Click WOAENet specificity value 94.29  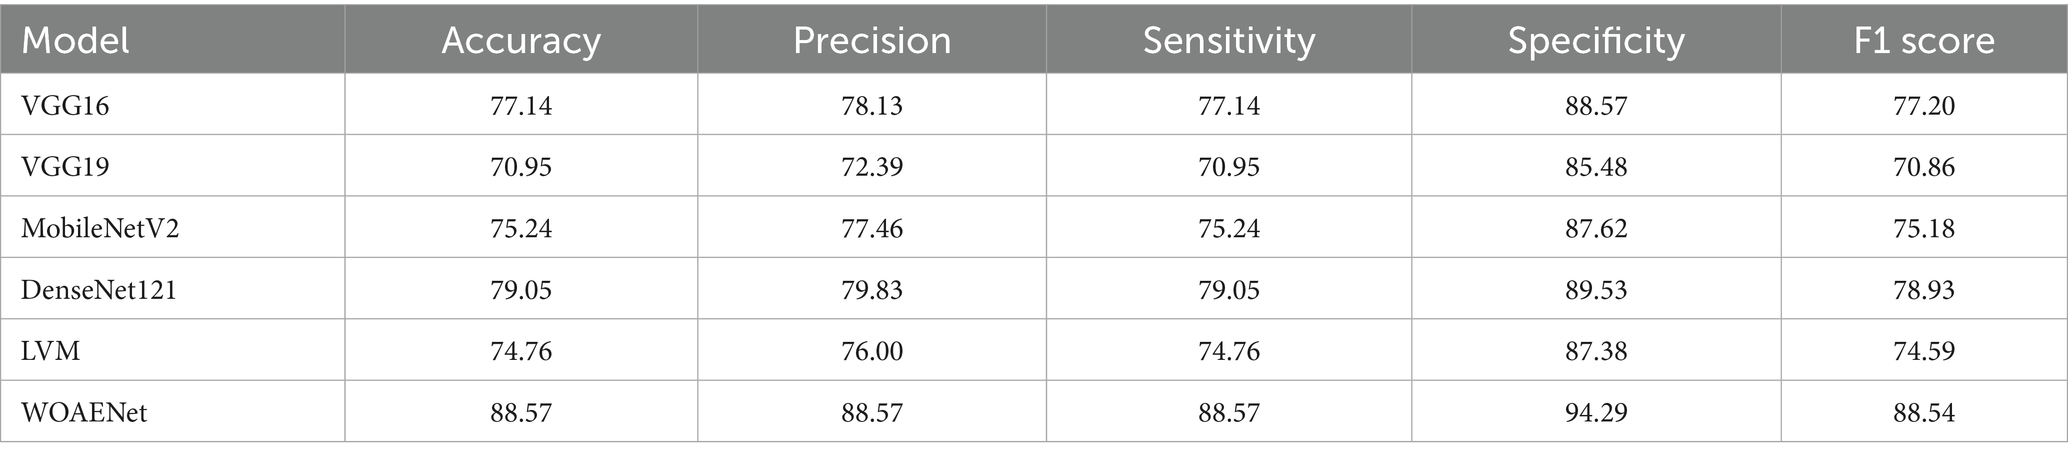pos(1596,412)
